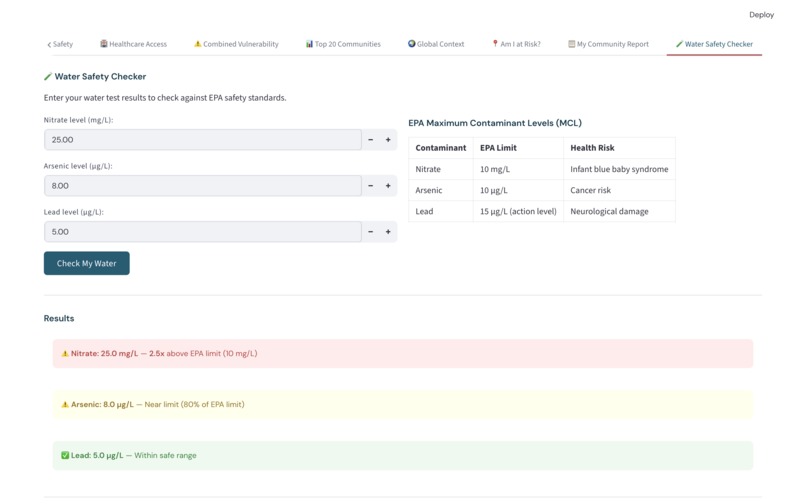
Task: Click the warning icon on Combined Vulnerability tab
Action: point(197,44)
